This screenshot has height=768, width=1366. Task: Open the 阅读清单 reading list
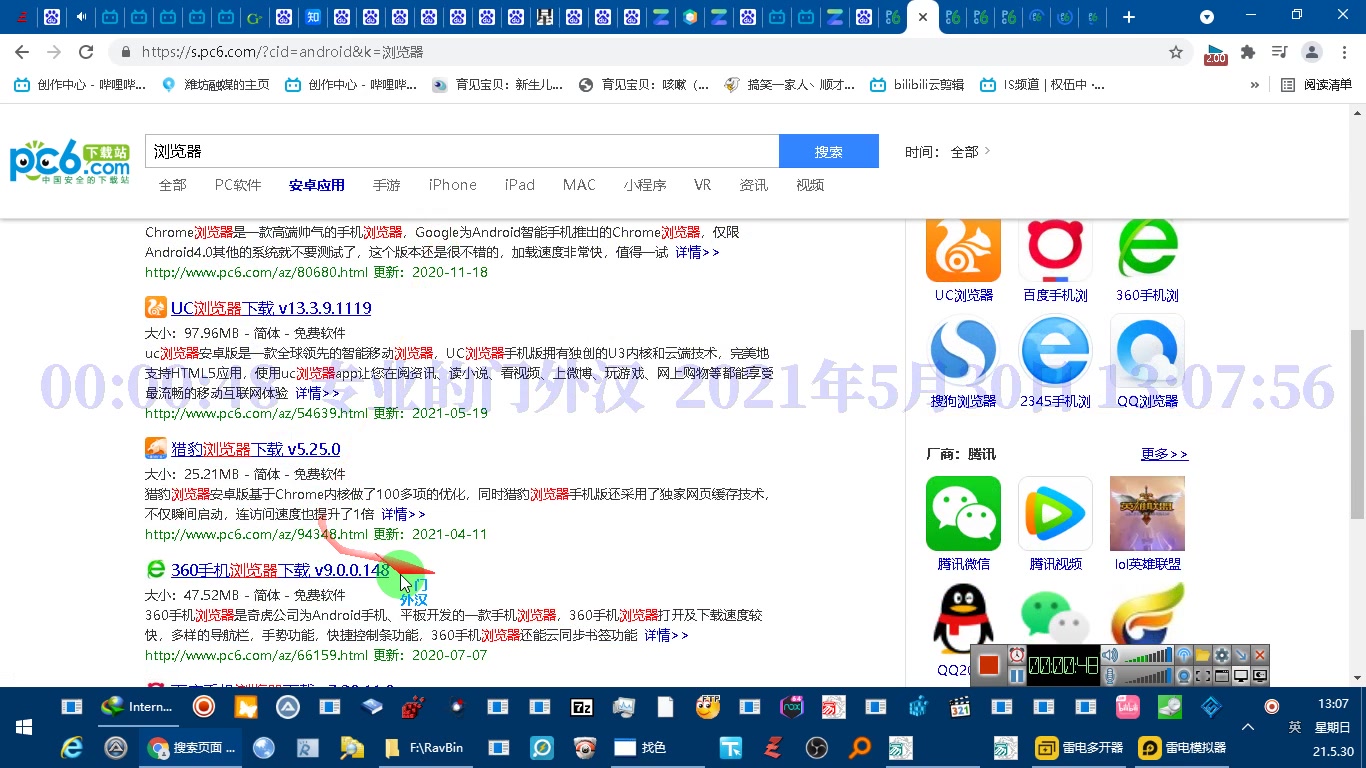tap(1316, 85)
